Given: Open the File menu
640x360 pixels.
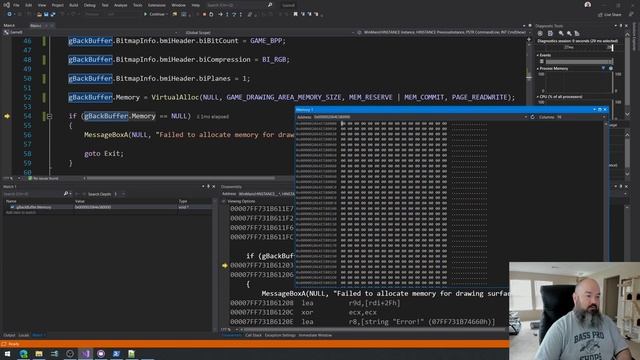Looking at the screenshot, I should coord(16,5).
